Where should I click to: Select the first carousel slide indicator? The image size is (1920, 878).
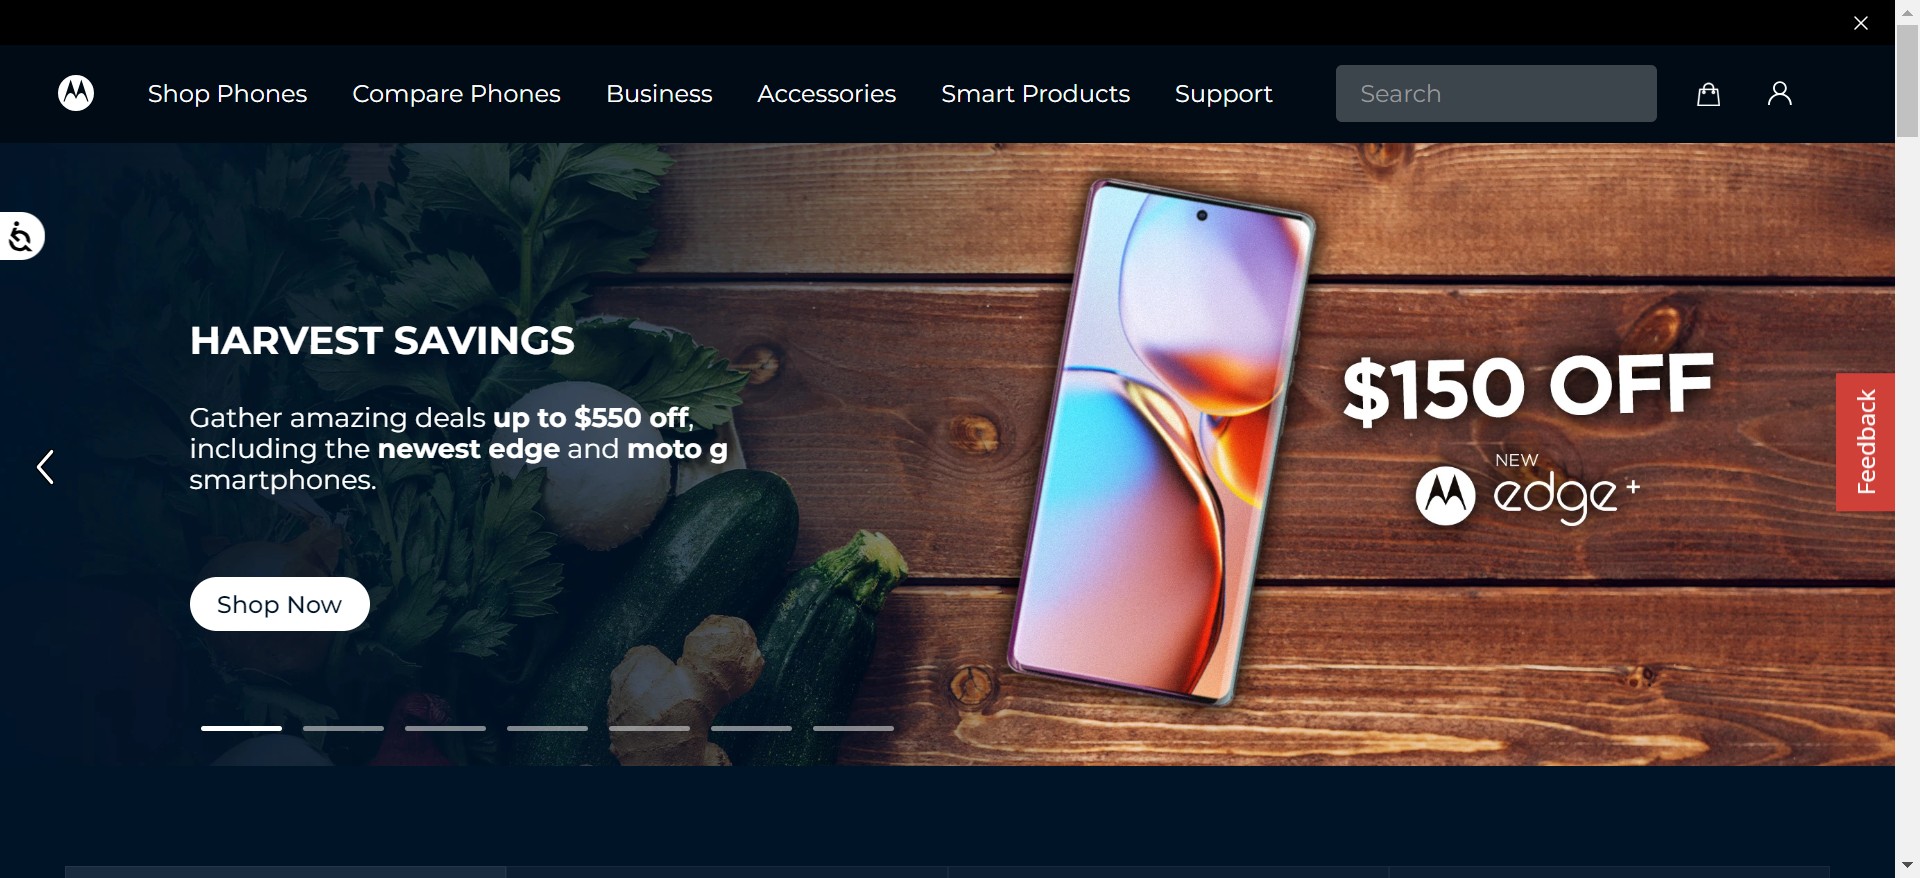coord(241,729)
